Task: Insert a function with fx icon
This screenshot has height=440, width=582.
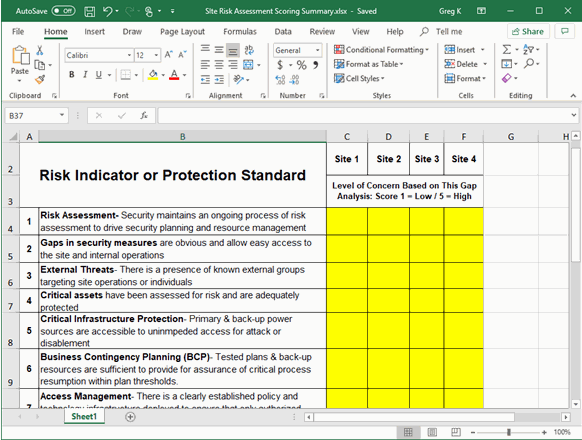Action: (144, 115)
